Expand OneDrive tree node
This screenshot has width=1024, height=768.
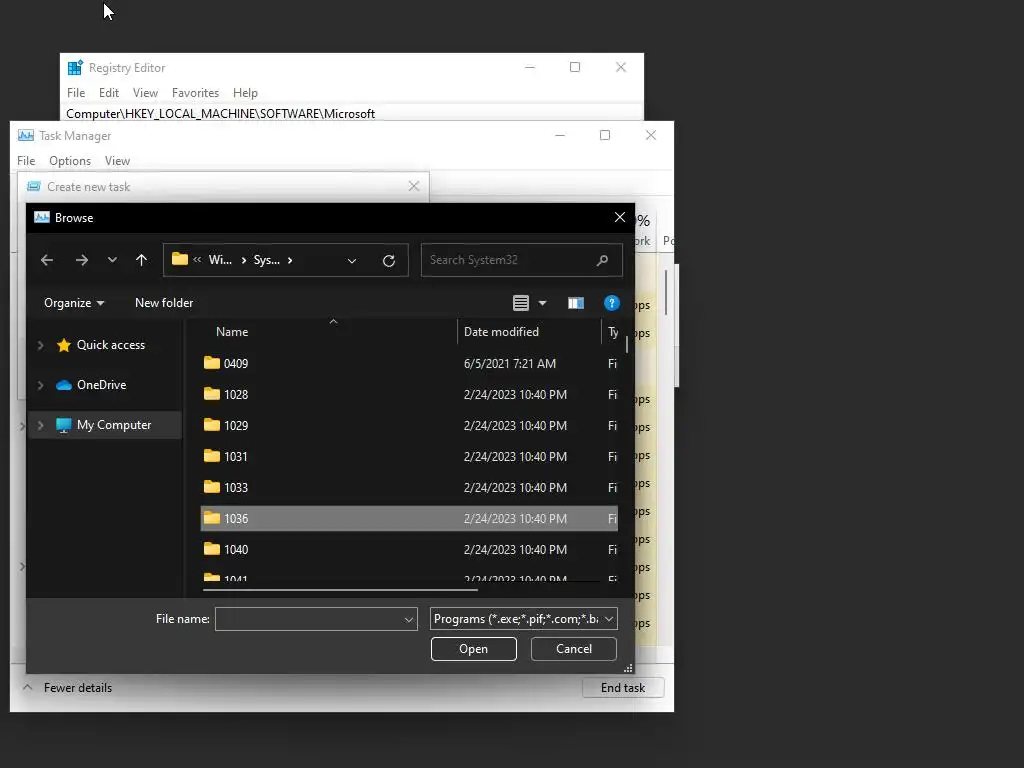tap(40, 385)
